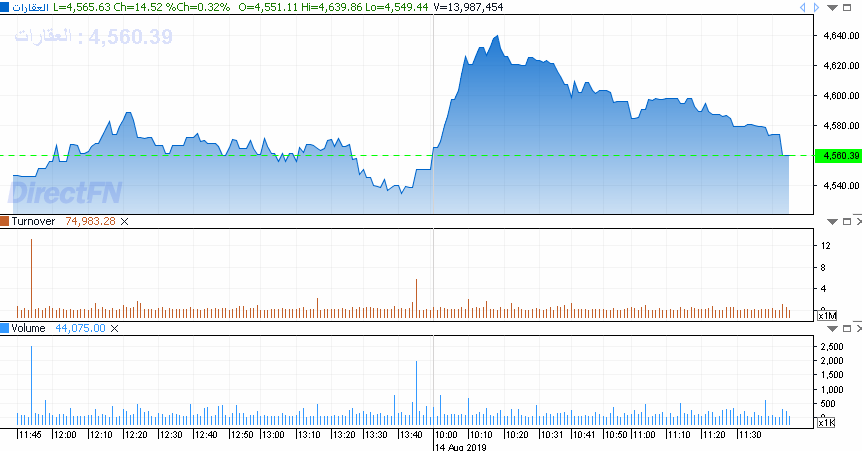Click the orange Turnover color swatch
Image resolution: width=862 pixels, height=451 pixels.
[x=5, y=221]
